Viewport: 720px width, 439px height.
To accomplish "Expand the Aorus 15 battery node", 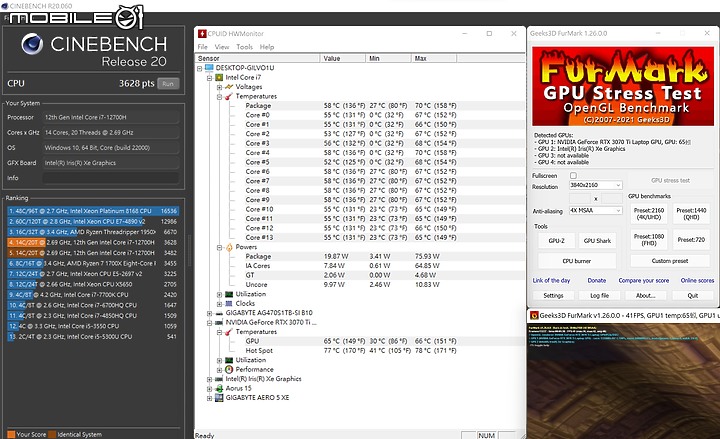I will [x=209, y=388].
